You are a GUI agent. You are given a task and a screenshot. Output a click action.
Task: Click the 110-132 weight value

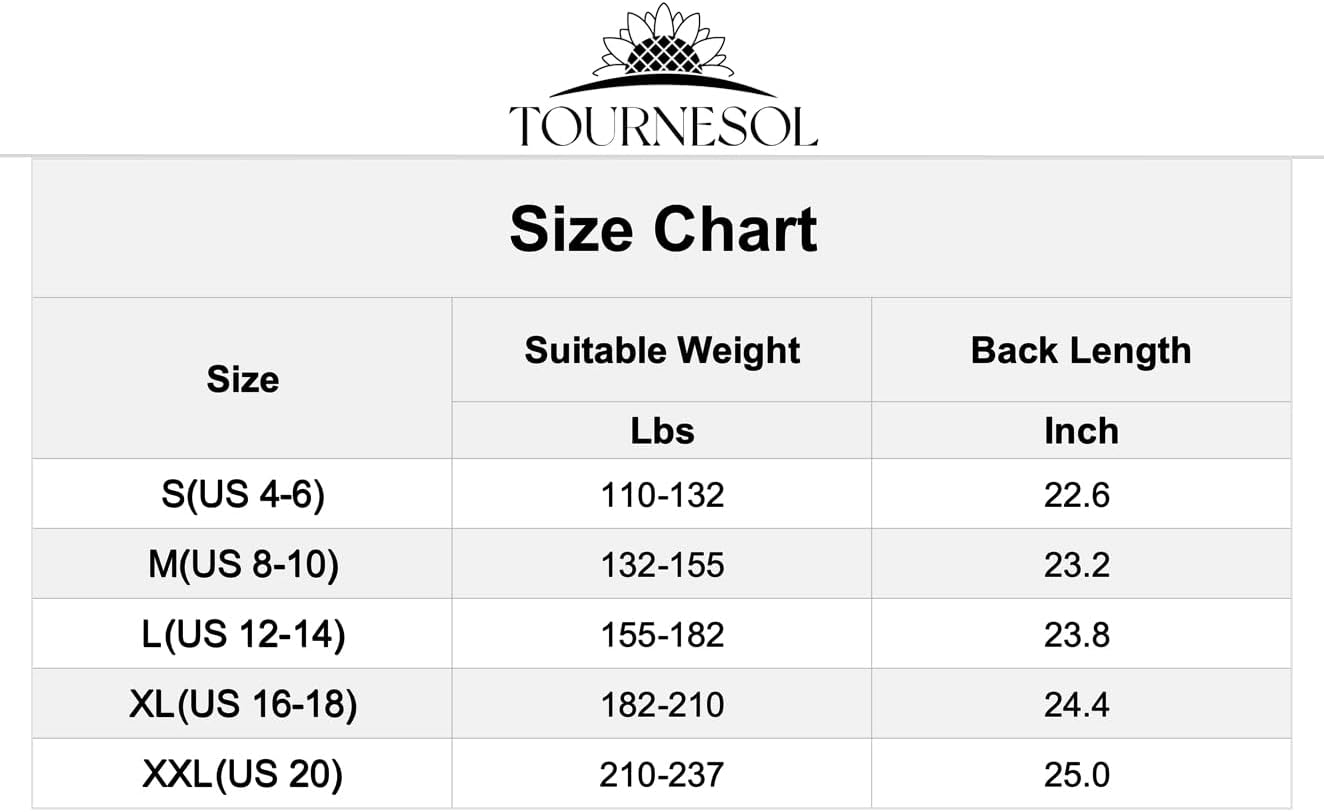tap(662, 495)
